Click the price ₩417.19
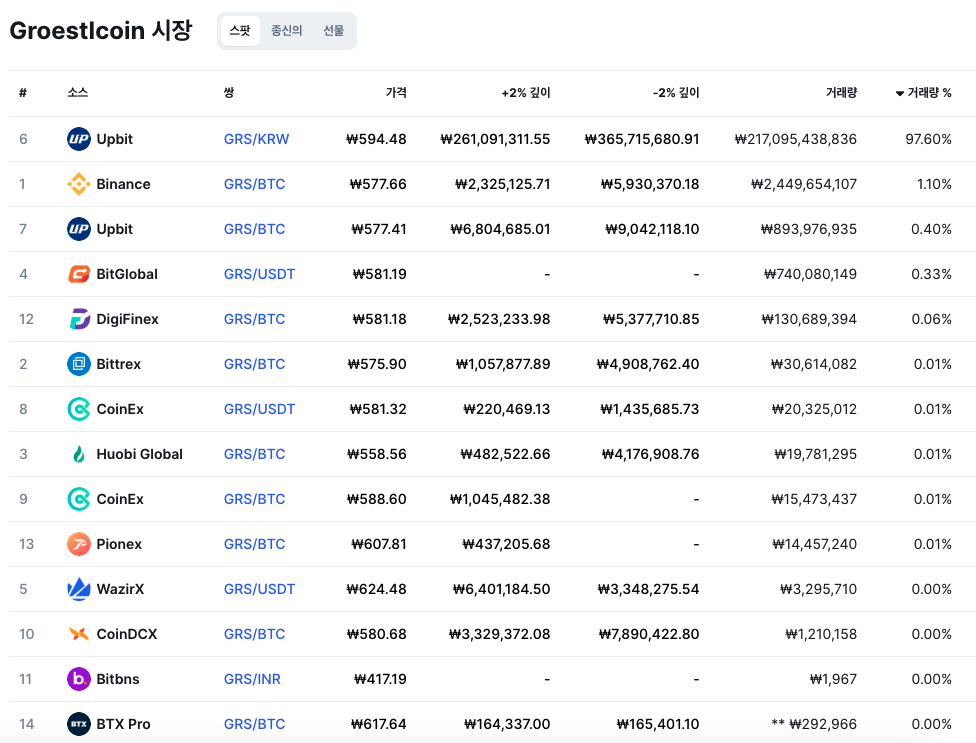Viewport: 976px width, 743px height. pos(380,679)
